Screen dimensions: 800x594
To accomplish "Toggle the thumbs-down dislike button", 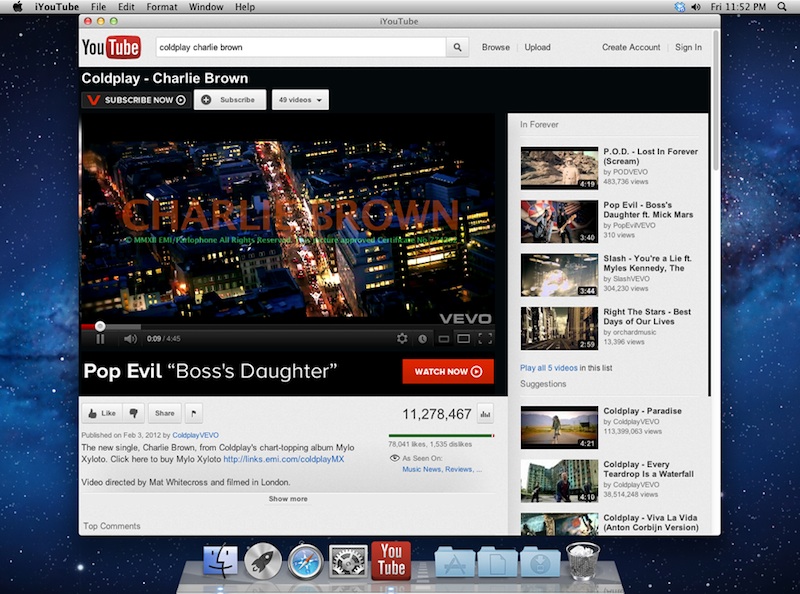I will (134, 413).
